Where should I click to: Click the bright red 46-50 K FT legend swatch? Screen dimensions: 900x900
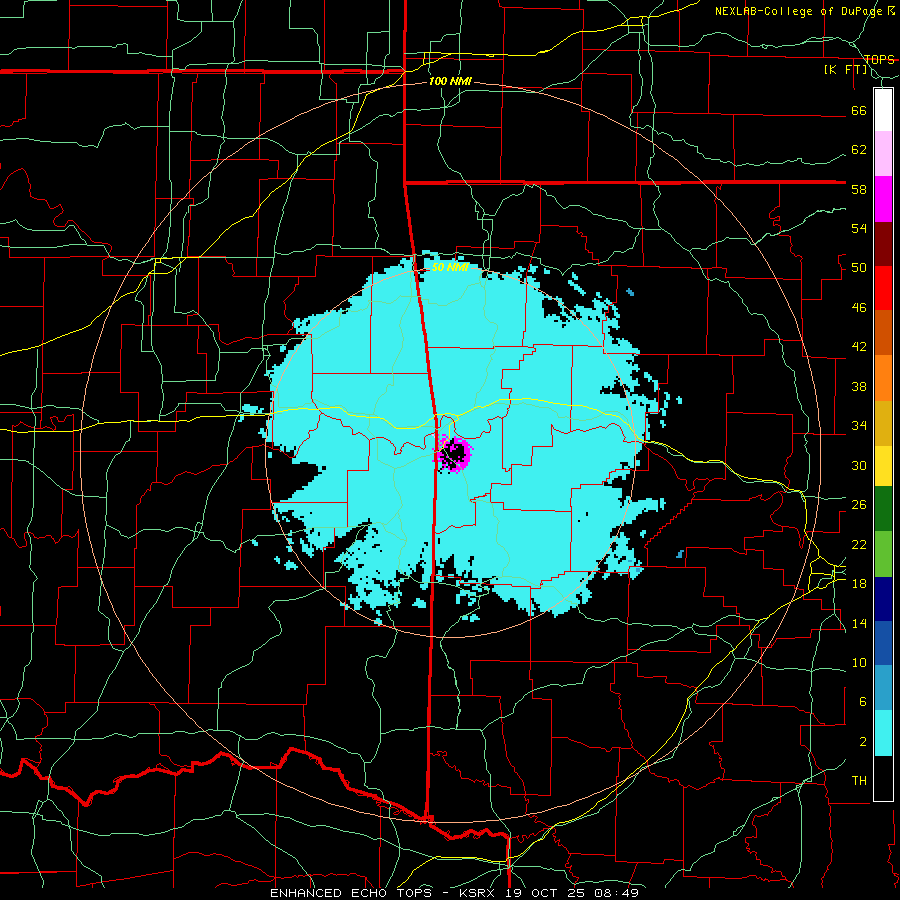(883, 288)
